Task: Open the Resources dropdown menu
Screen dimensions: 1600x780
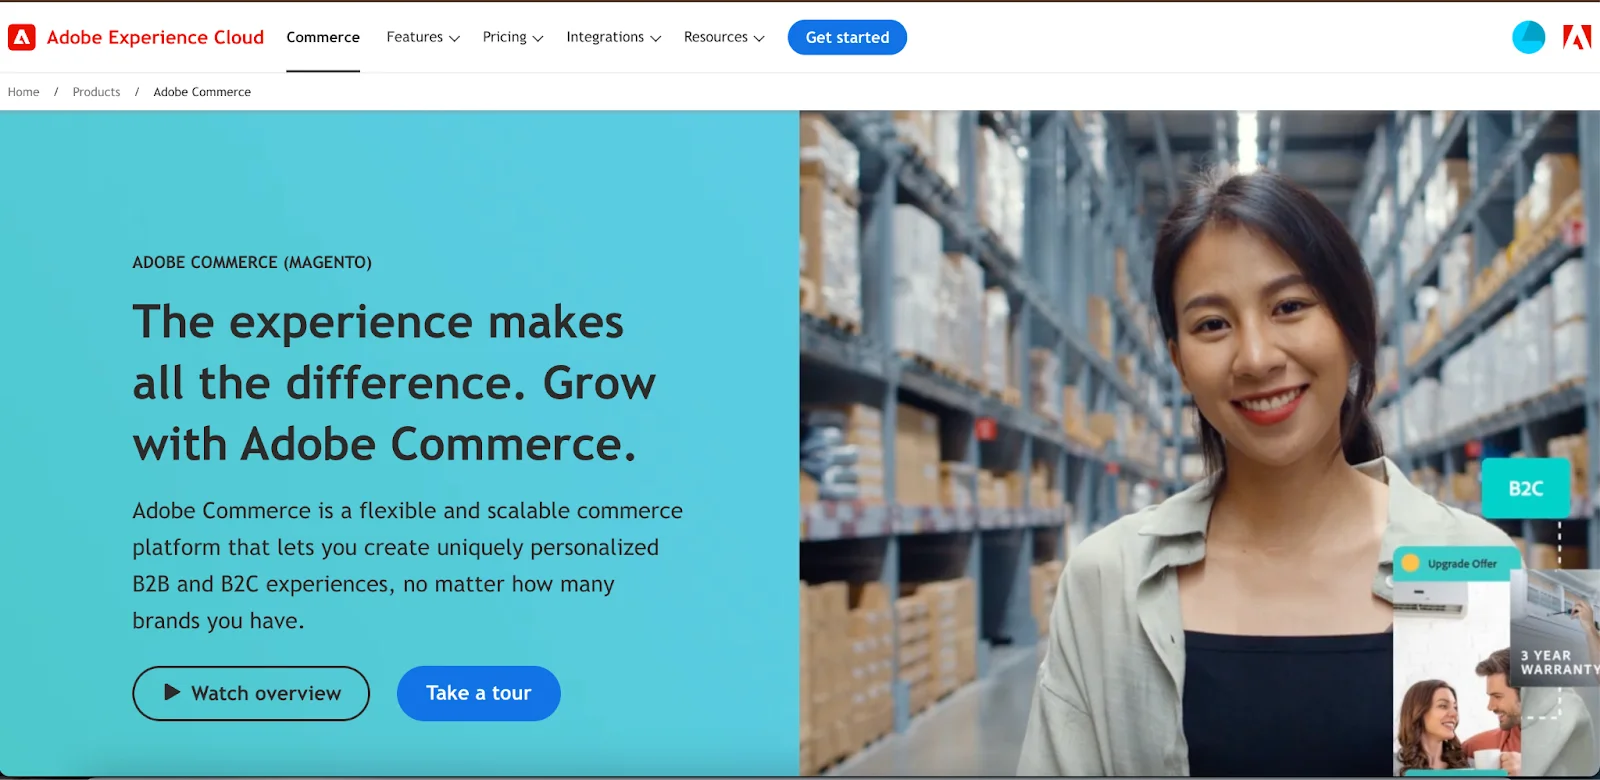Action: point(724,37)
